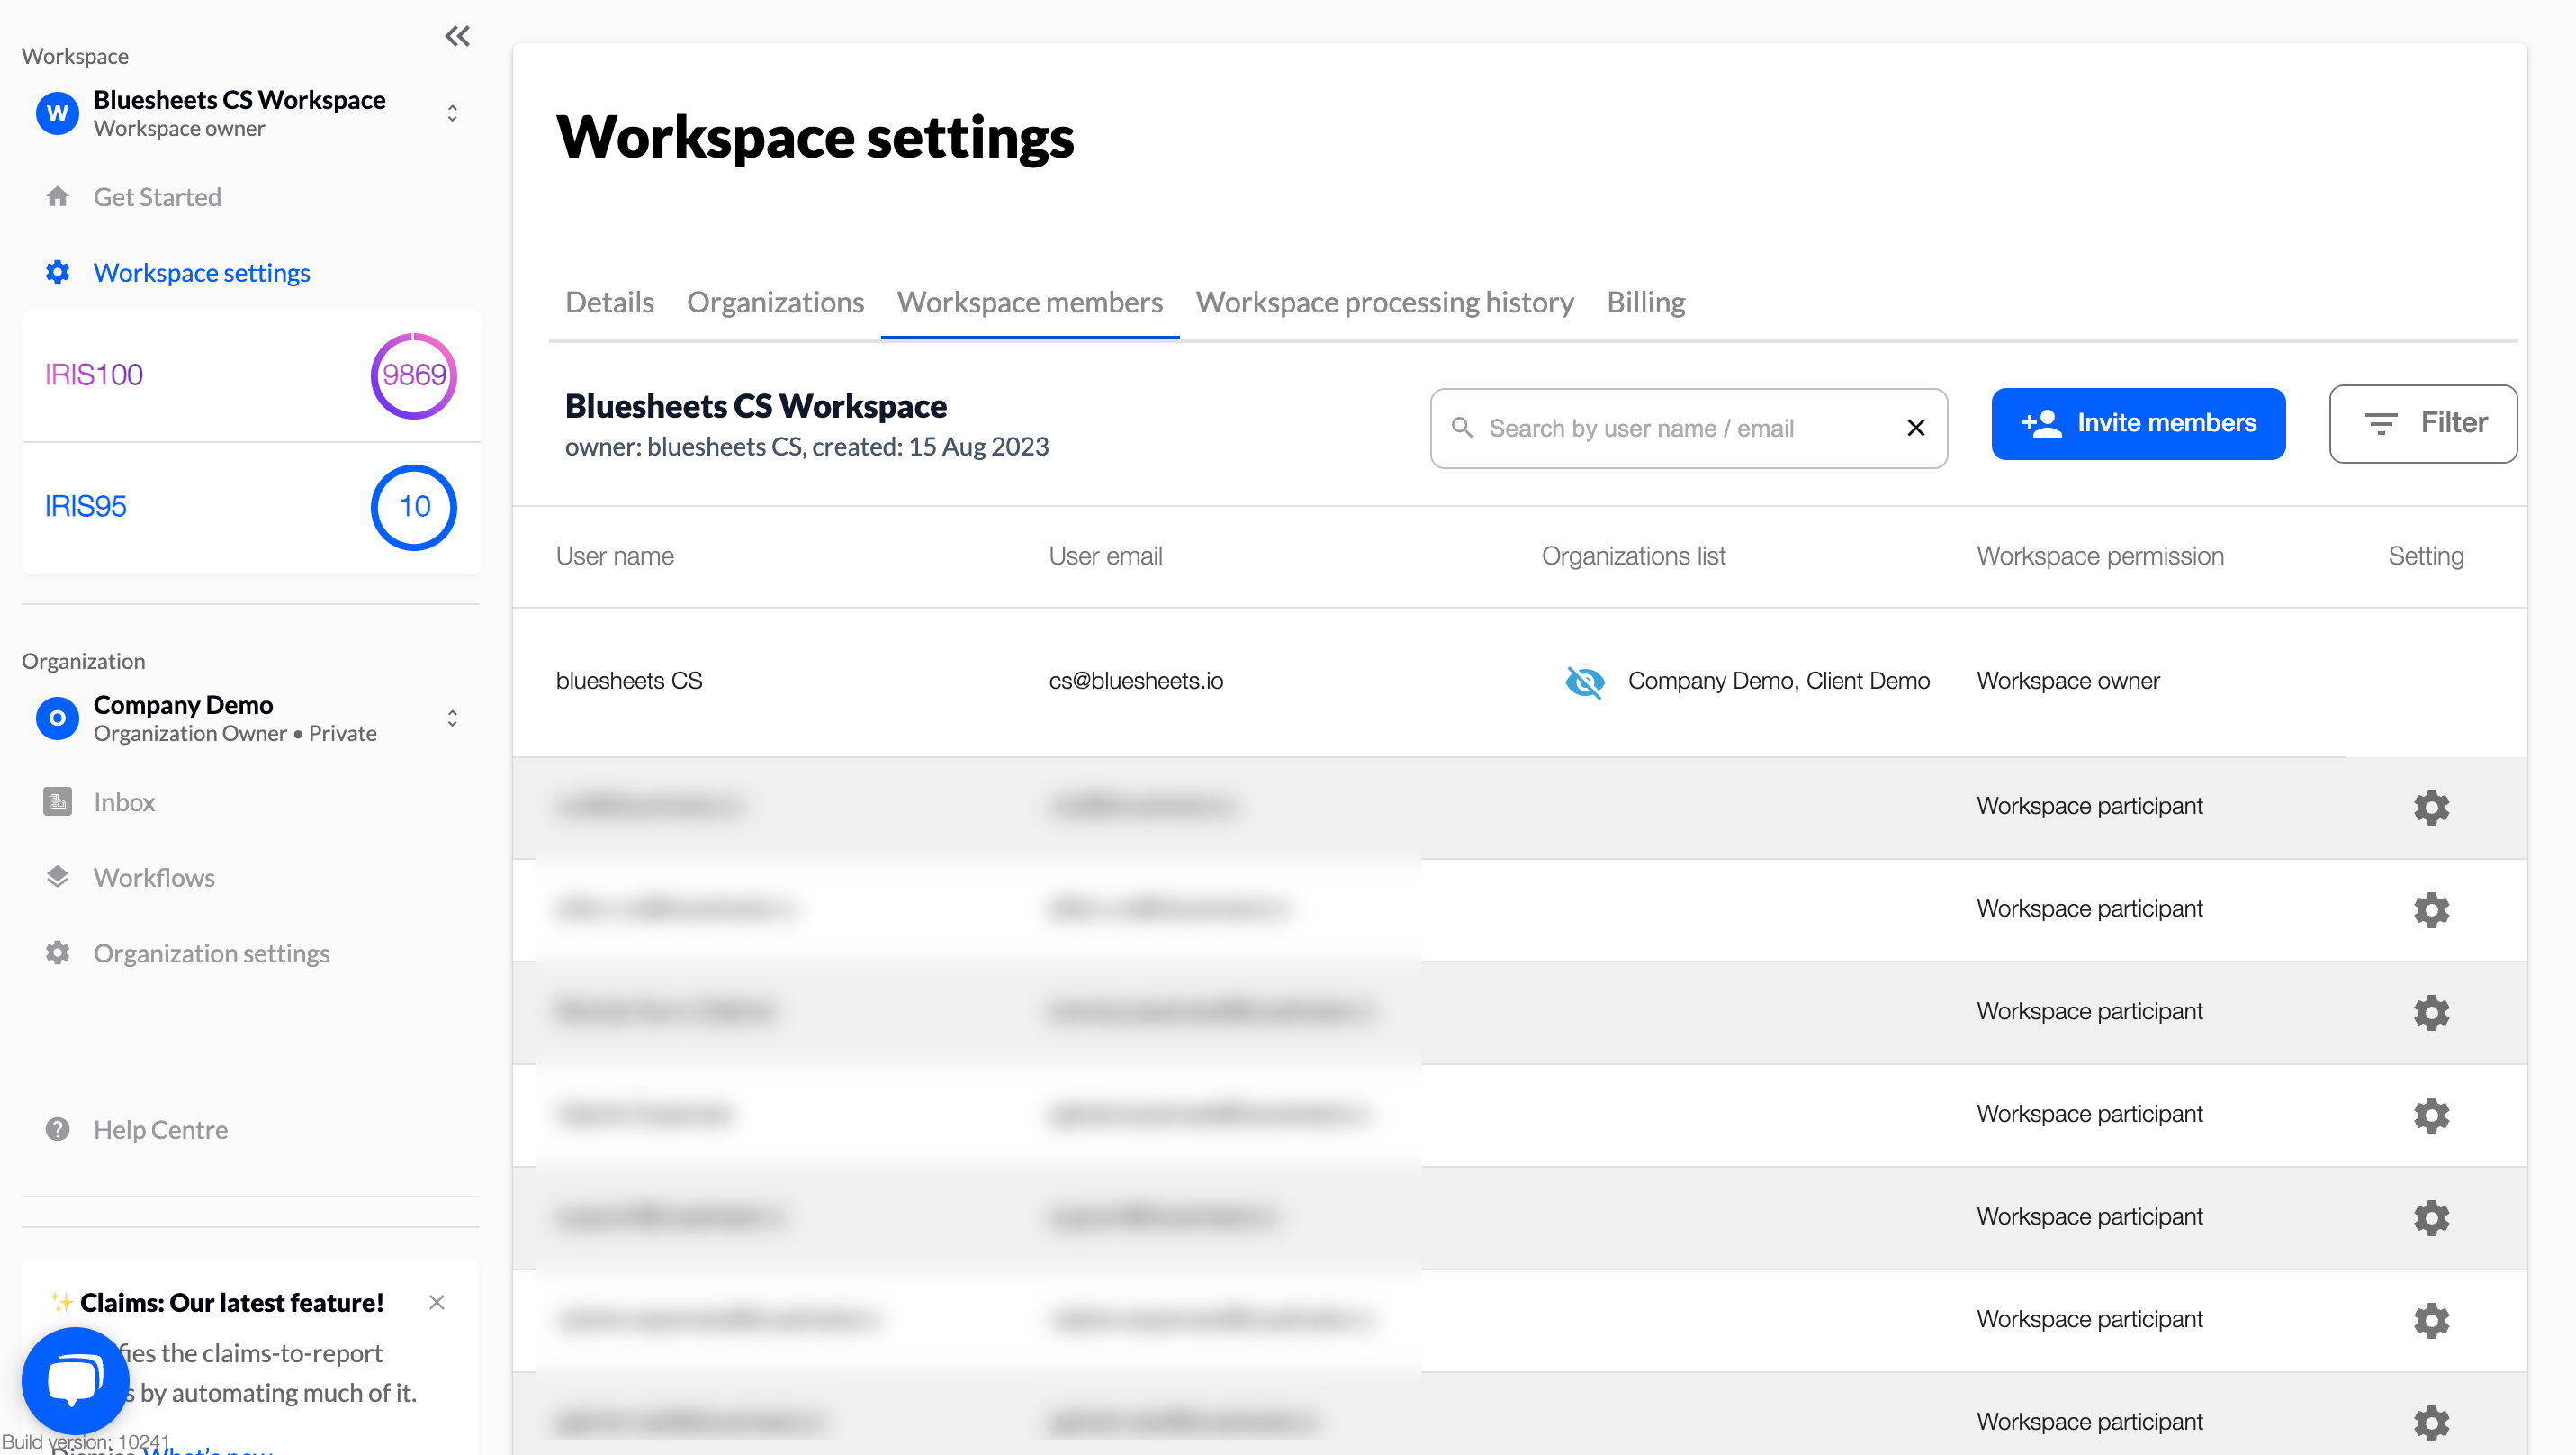Image resolution: width=2576 pixels, height=1455 pixels.
Task: Collapse the sidebar with the double chevron
Action: 457,36
